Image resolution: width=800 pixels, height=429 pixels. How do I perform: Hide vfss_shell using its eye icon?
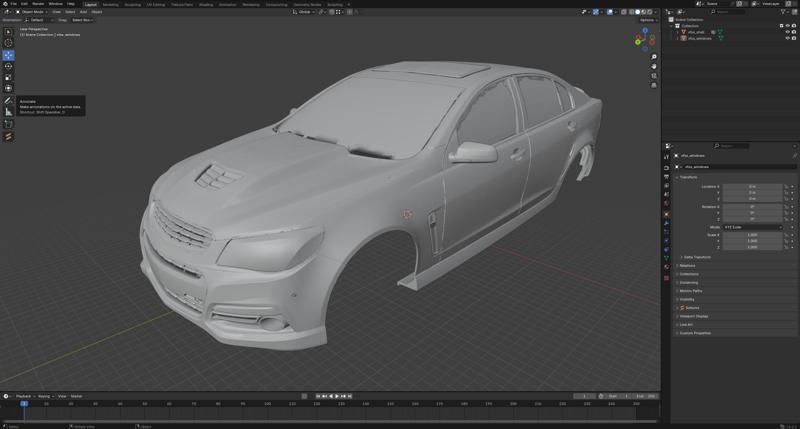(786, 32)
